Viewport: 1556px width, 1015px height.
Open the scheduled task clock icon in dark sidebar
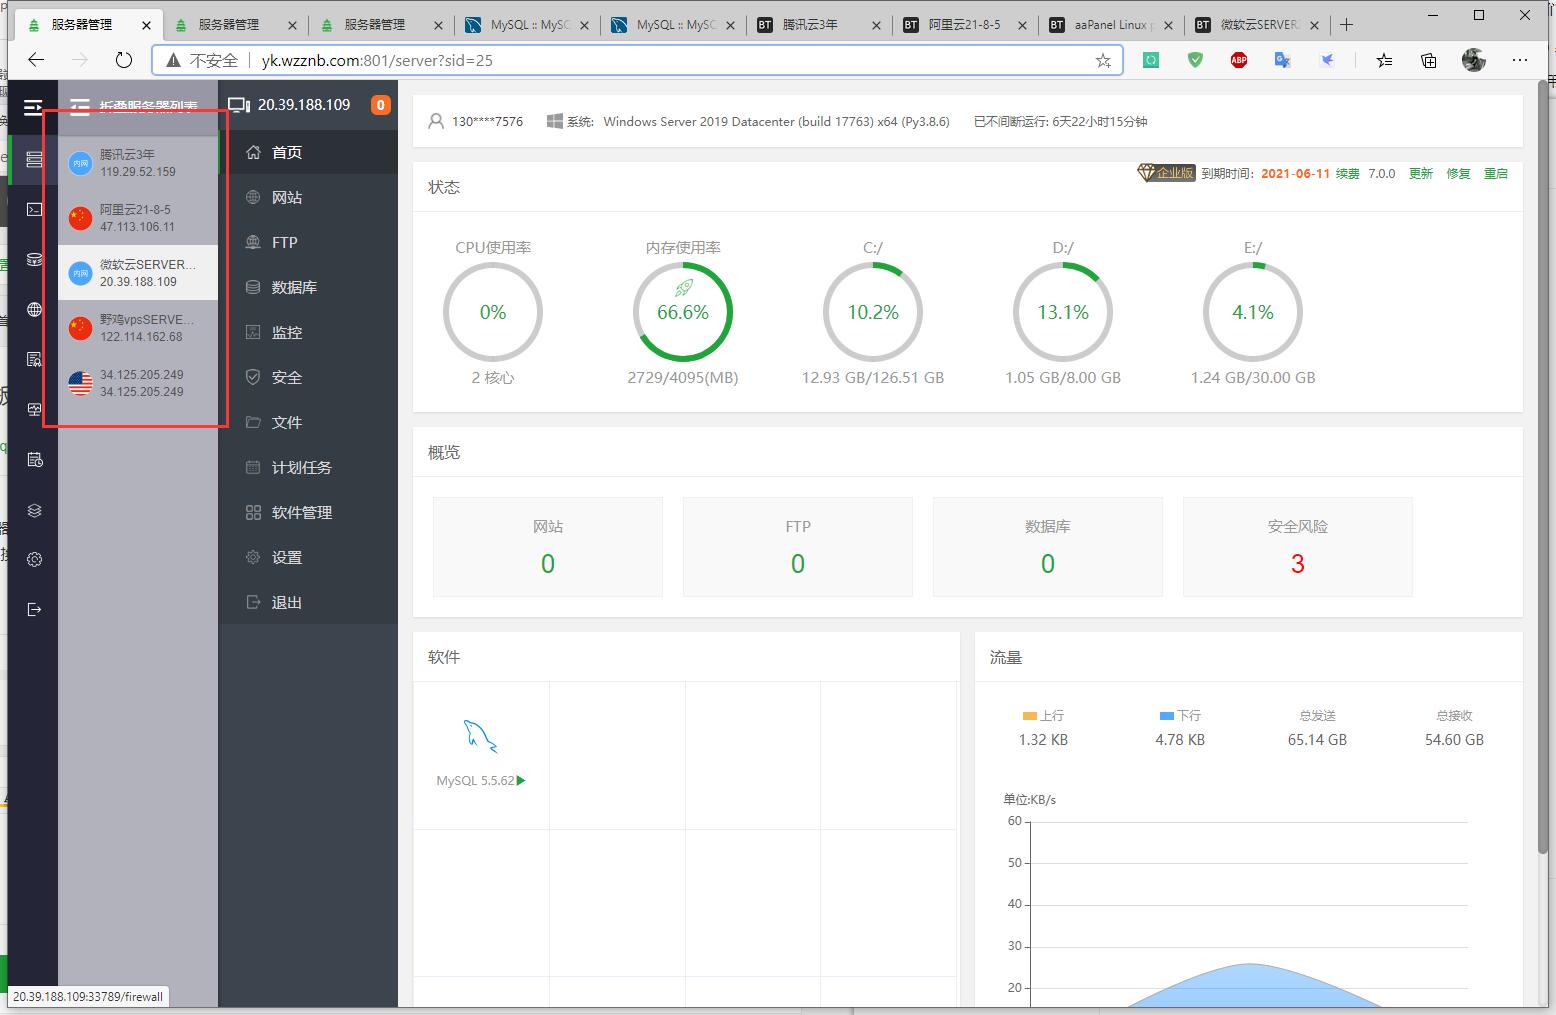pyautogui.click(x=34, y=459)
